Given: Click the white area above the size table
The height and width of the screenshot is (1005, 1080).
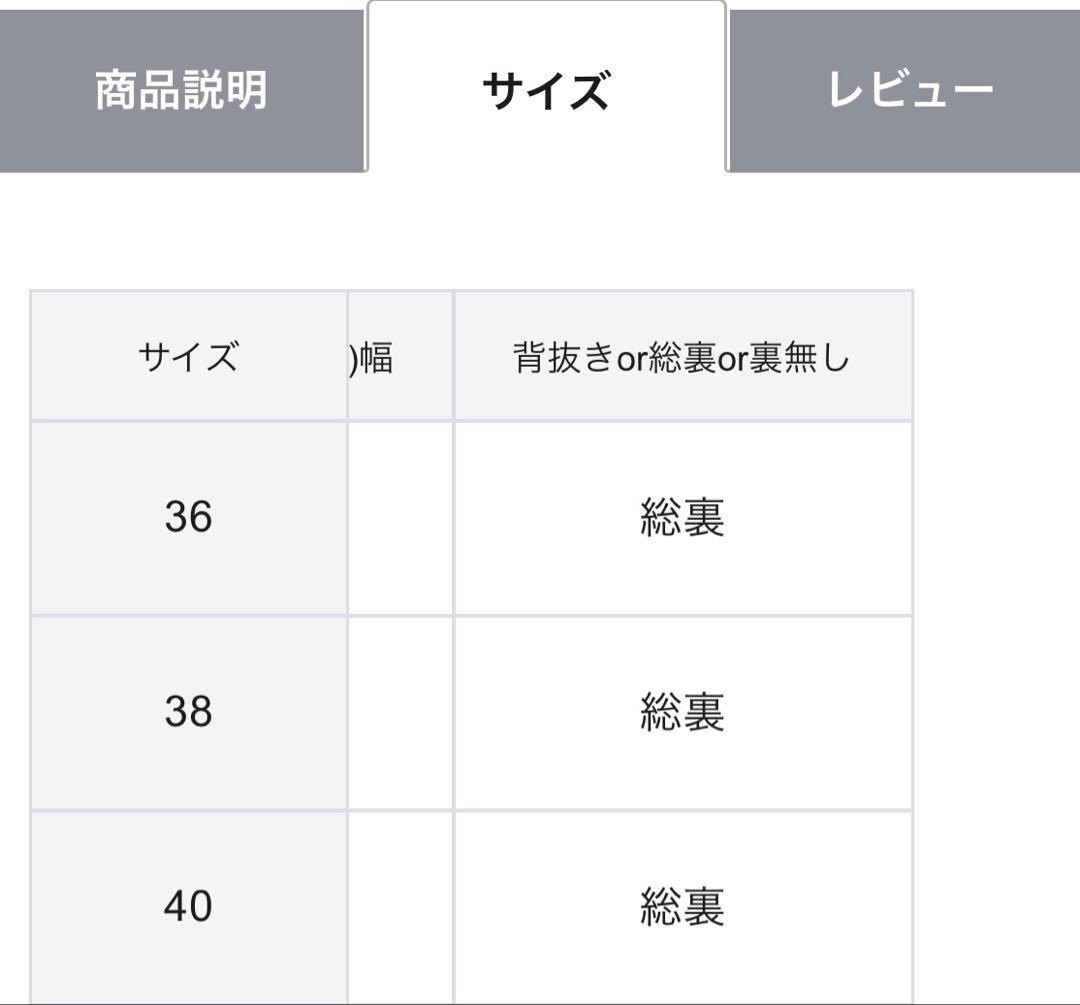Looking at the screenshot, I should 540,230.
